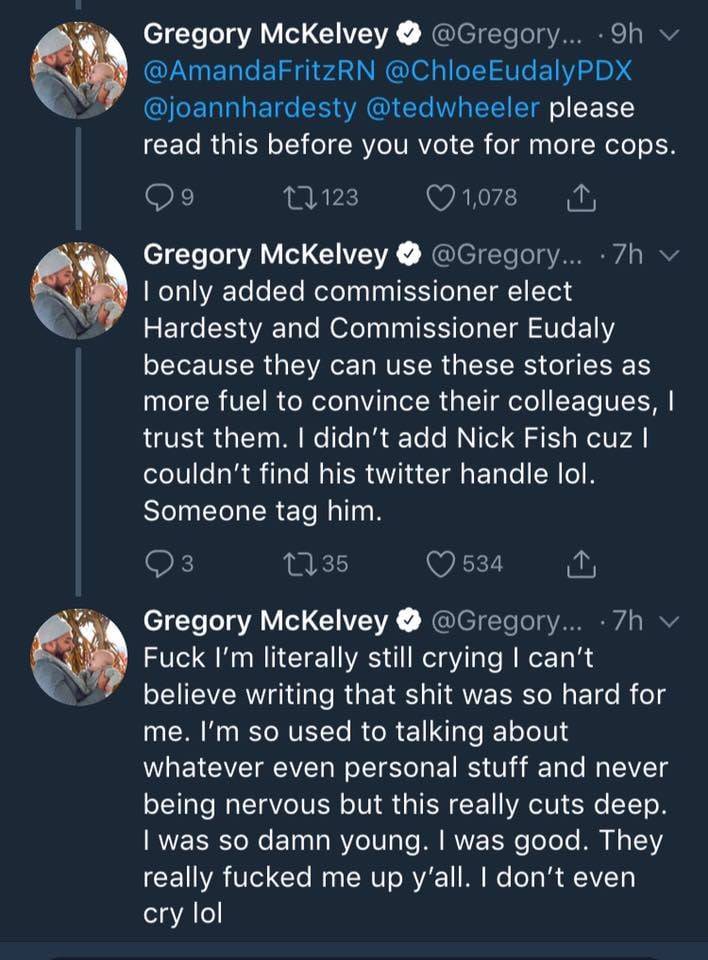Image resolution: width=708 pixels, height=960 pixels.
Task: Expand options chevron on second tweet
Action: (x=670, y=255)
